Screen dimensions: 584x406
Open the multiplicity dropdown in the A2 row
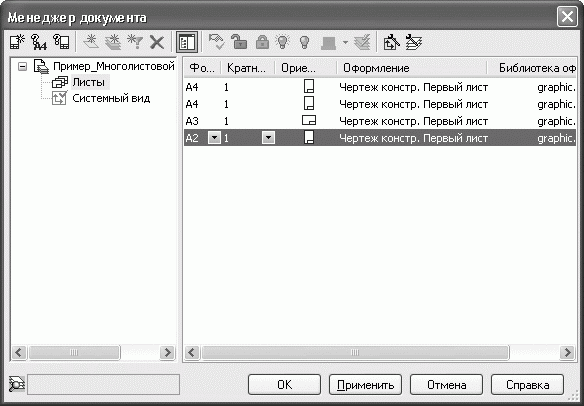click(268, 138)
